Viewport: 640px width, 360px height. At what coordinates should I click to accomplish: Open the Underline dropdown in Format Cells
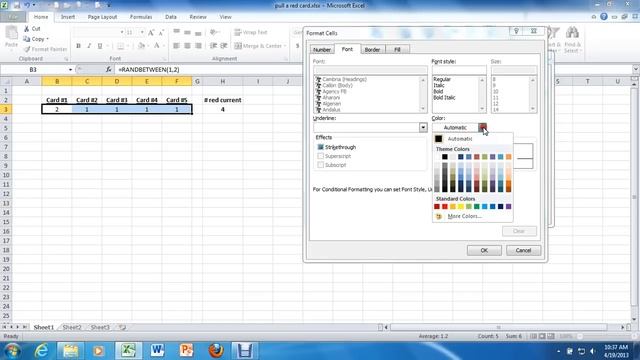(423, 127)
